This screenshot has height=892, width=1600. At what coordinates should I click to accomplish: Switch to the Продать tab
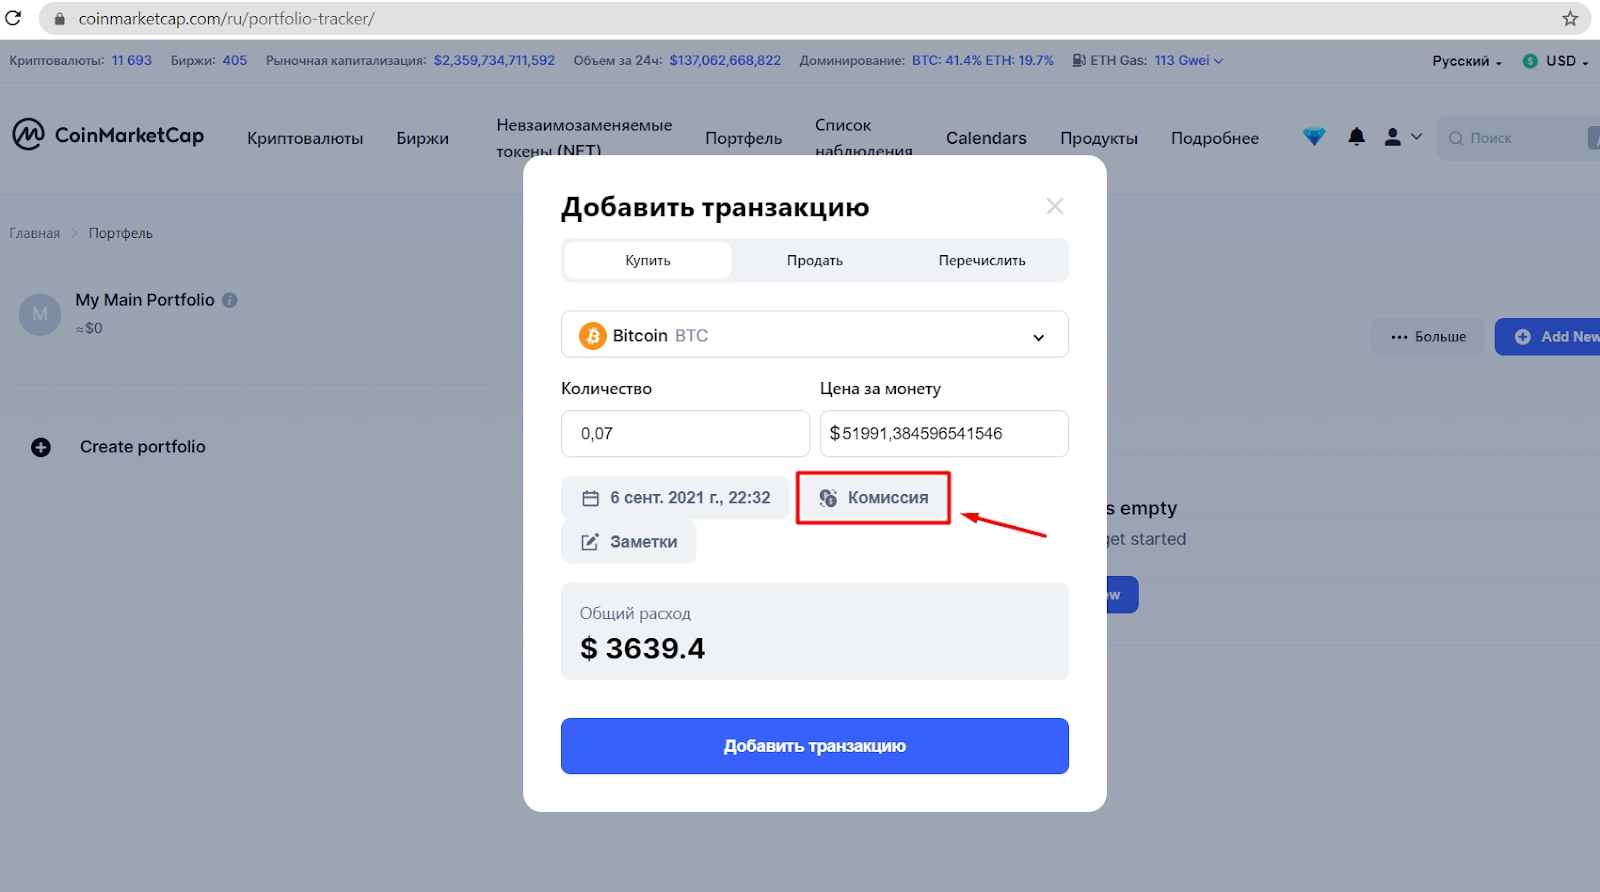coord(815,260)
